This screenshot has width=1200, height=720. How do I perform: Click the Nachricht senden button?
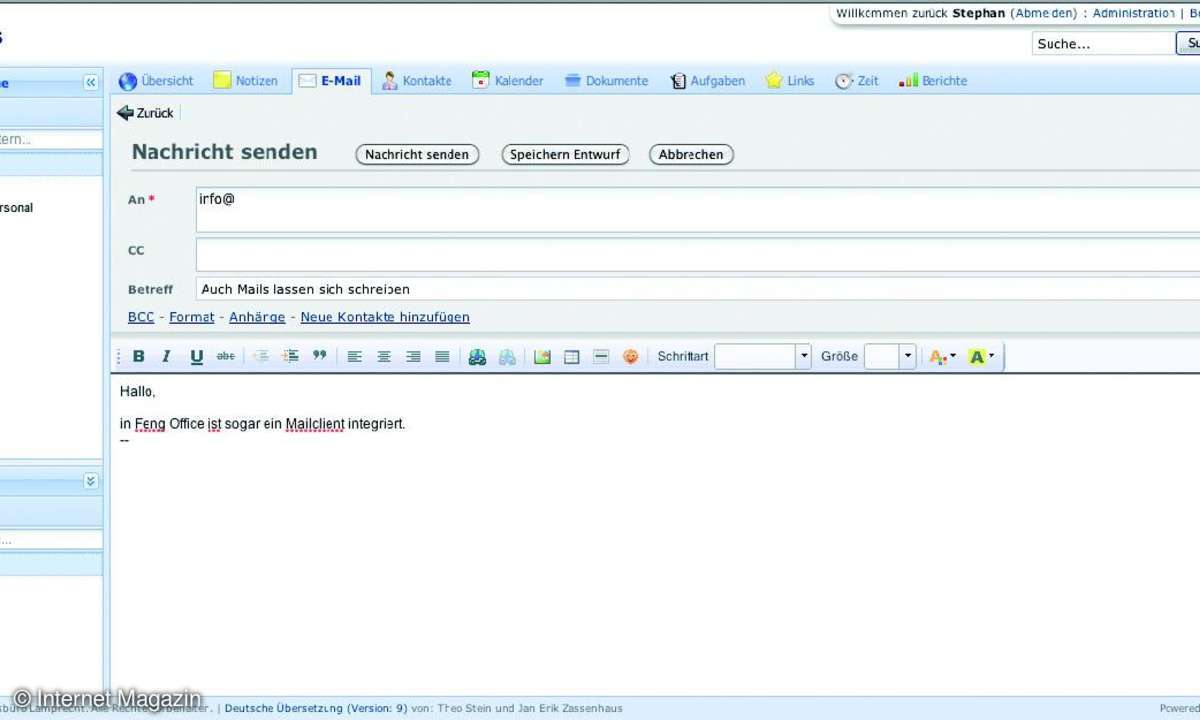(x=417, y=155)
